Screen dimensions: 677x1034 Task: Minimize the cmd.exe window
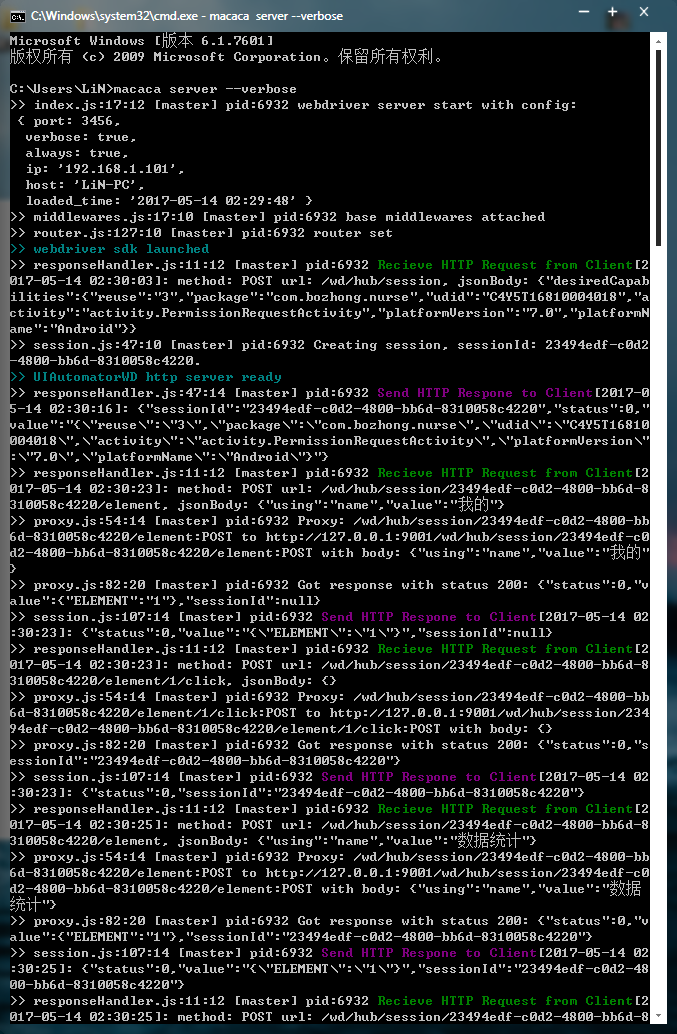(583, 13)
